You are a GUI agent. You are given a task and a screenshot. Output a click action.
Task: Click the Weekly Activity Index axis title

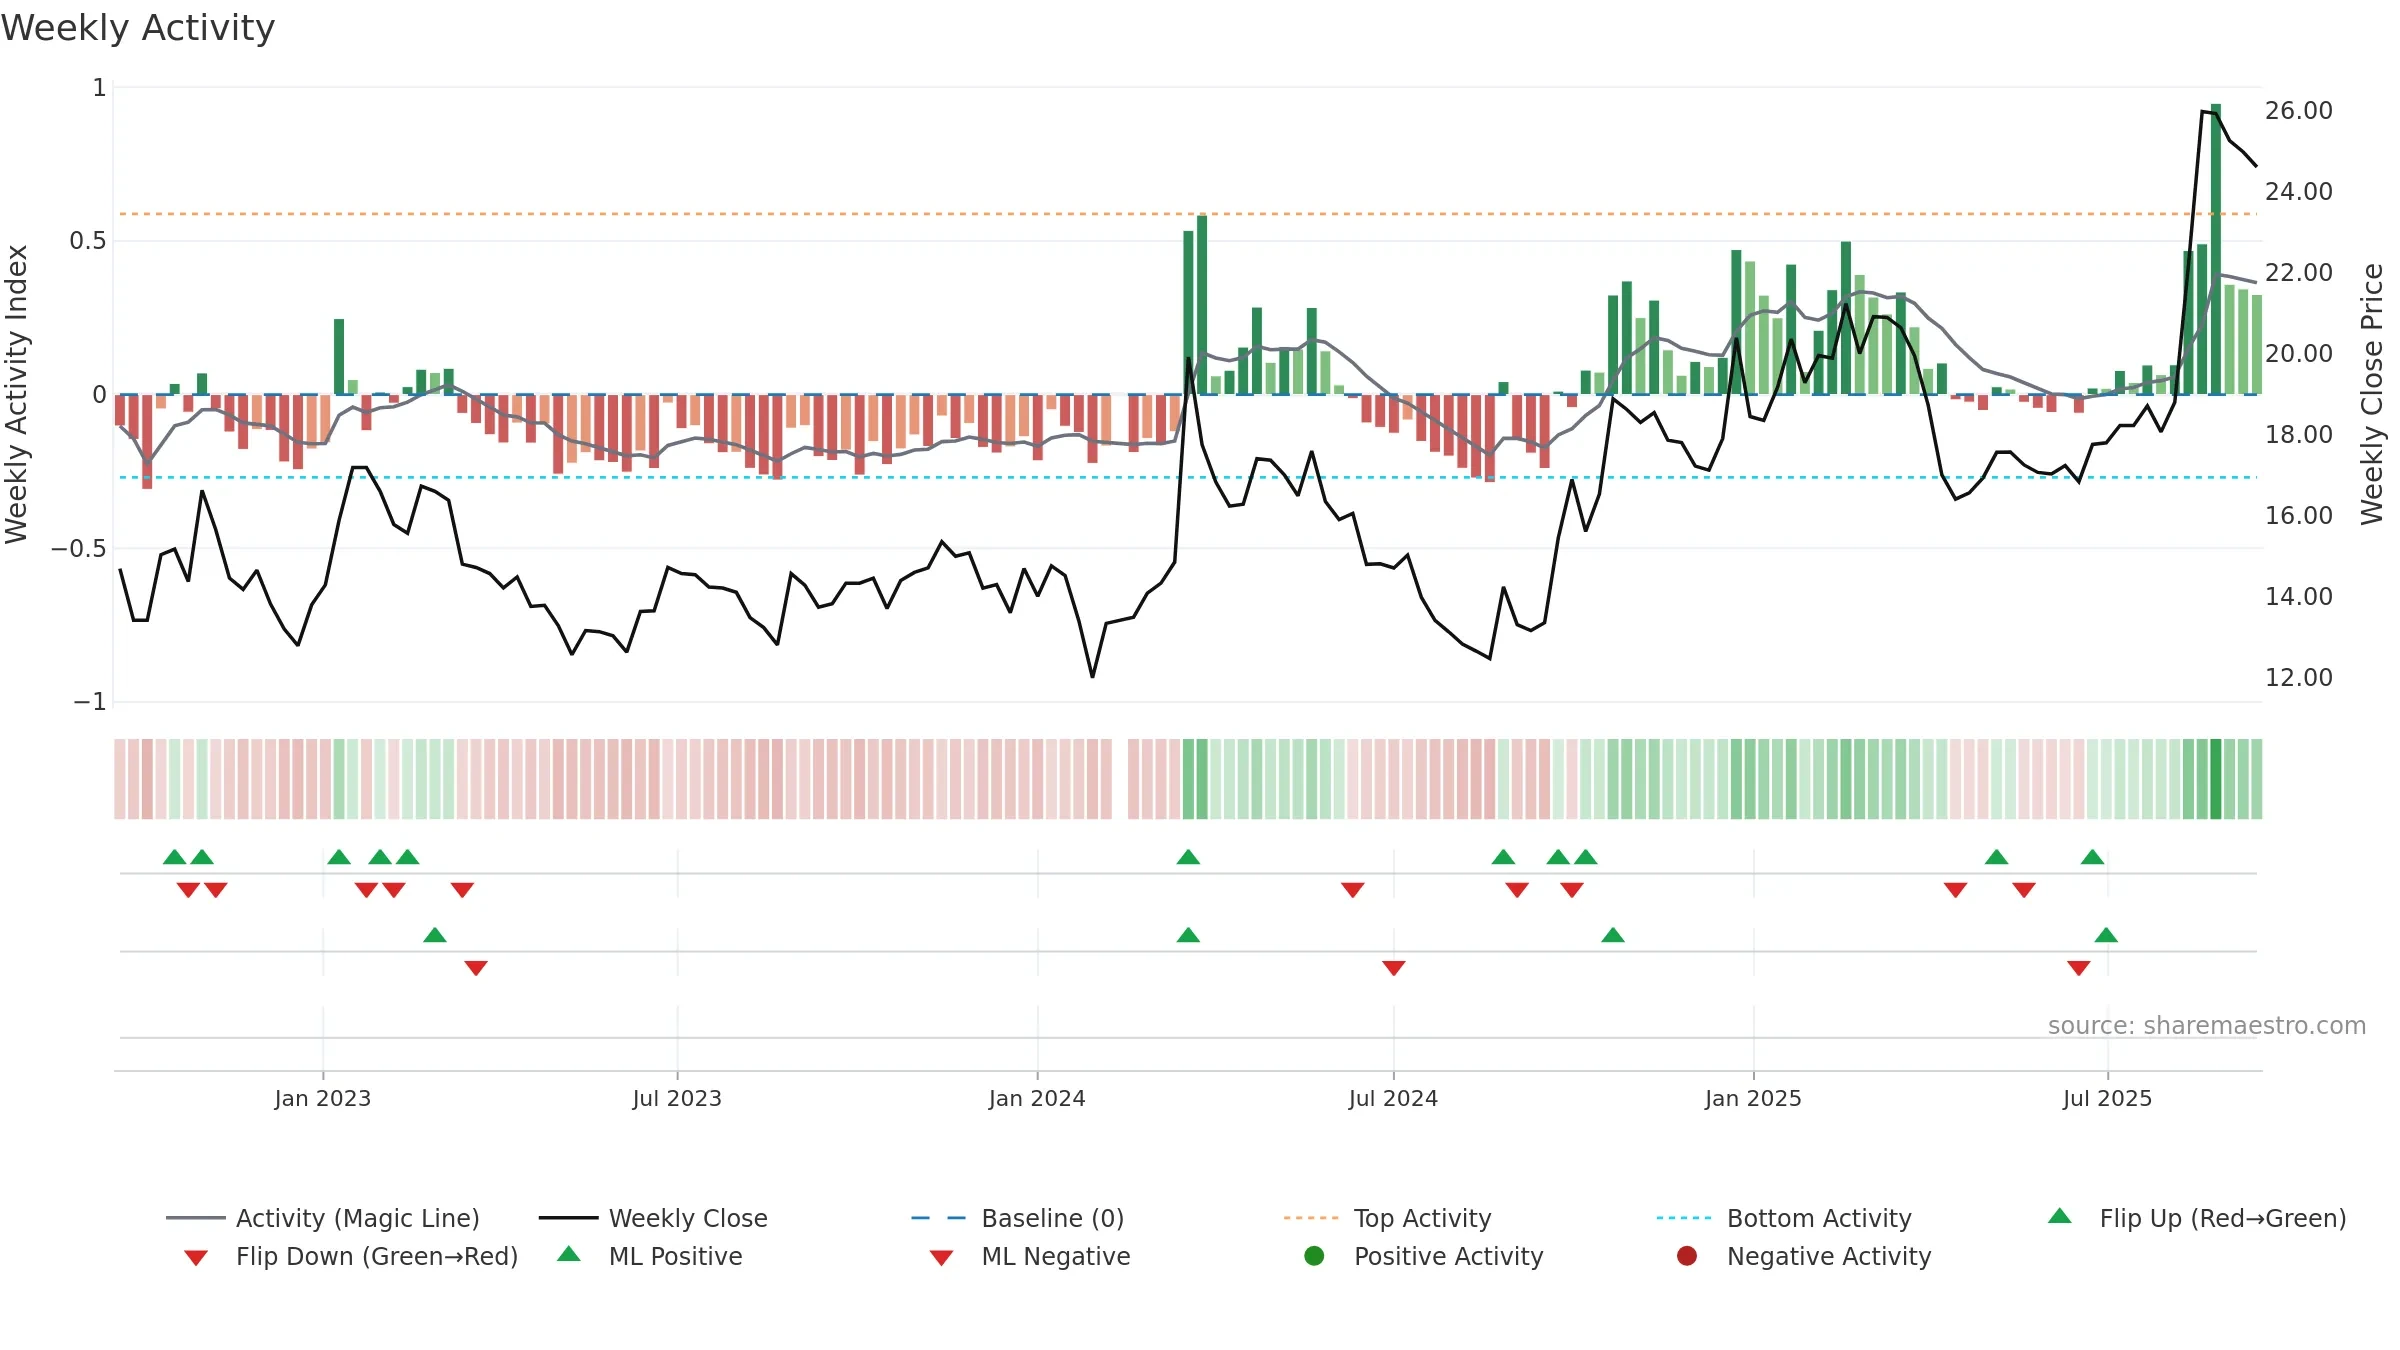click(16, 394)
